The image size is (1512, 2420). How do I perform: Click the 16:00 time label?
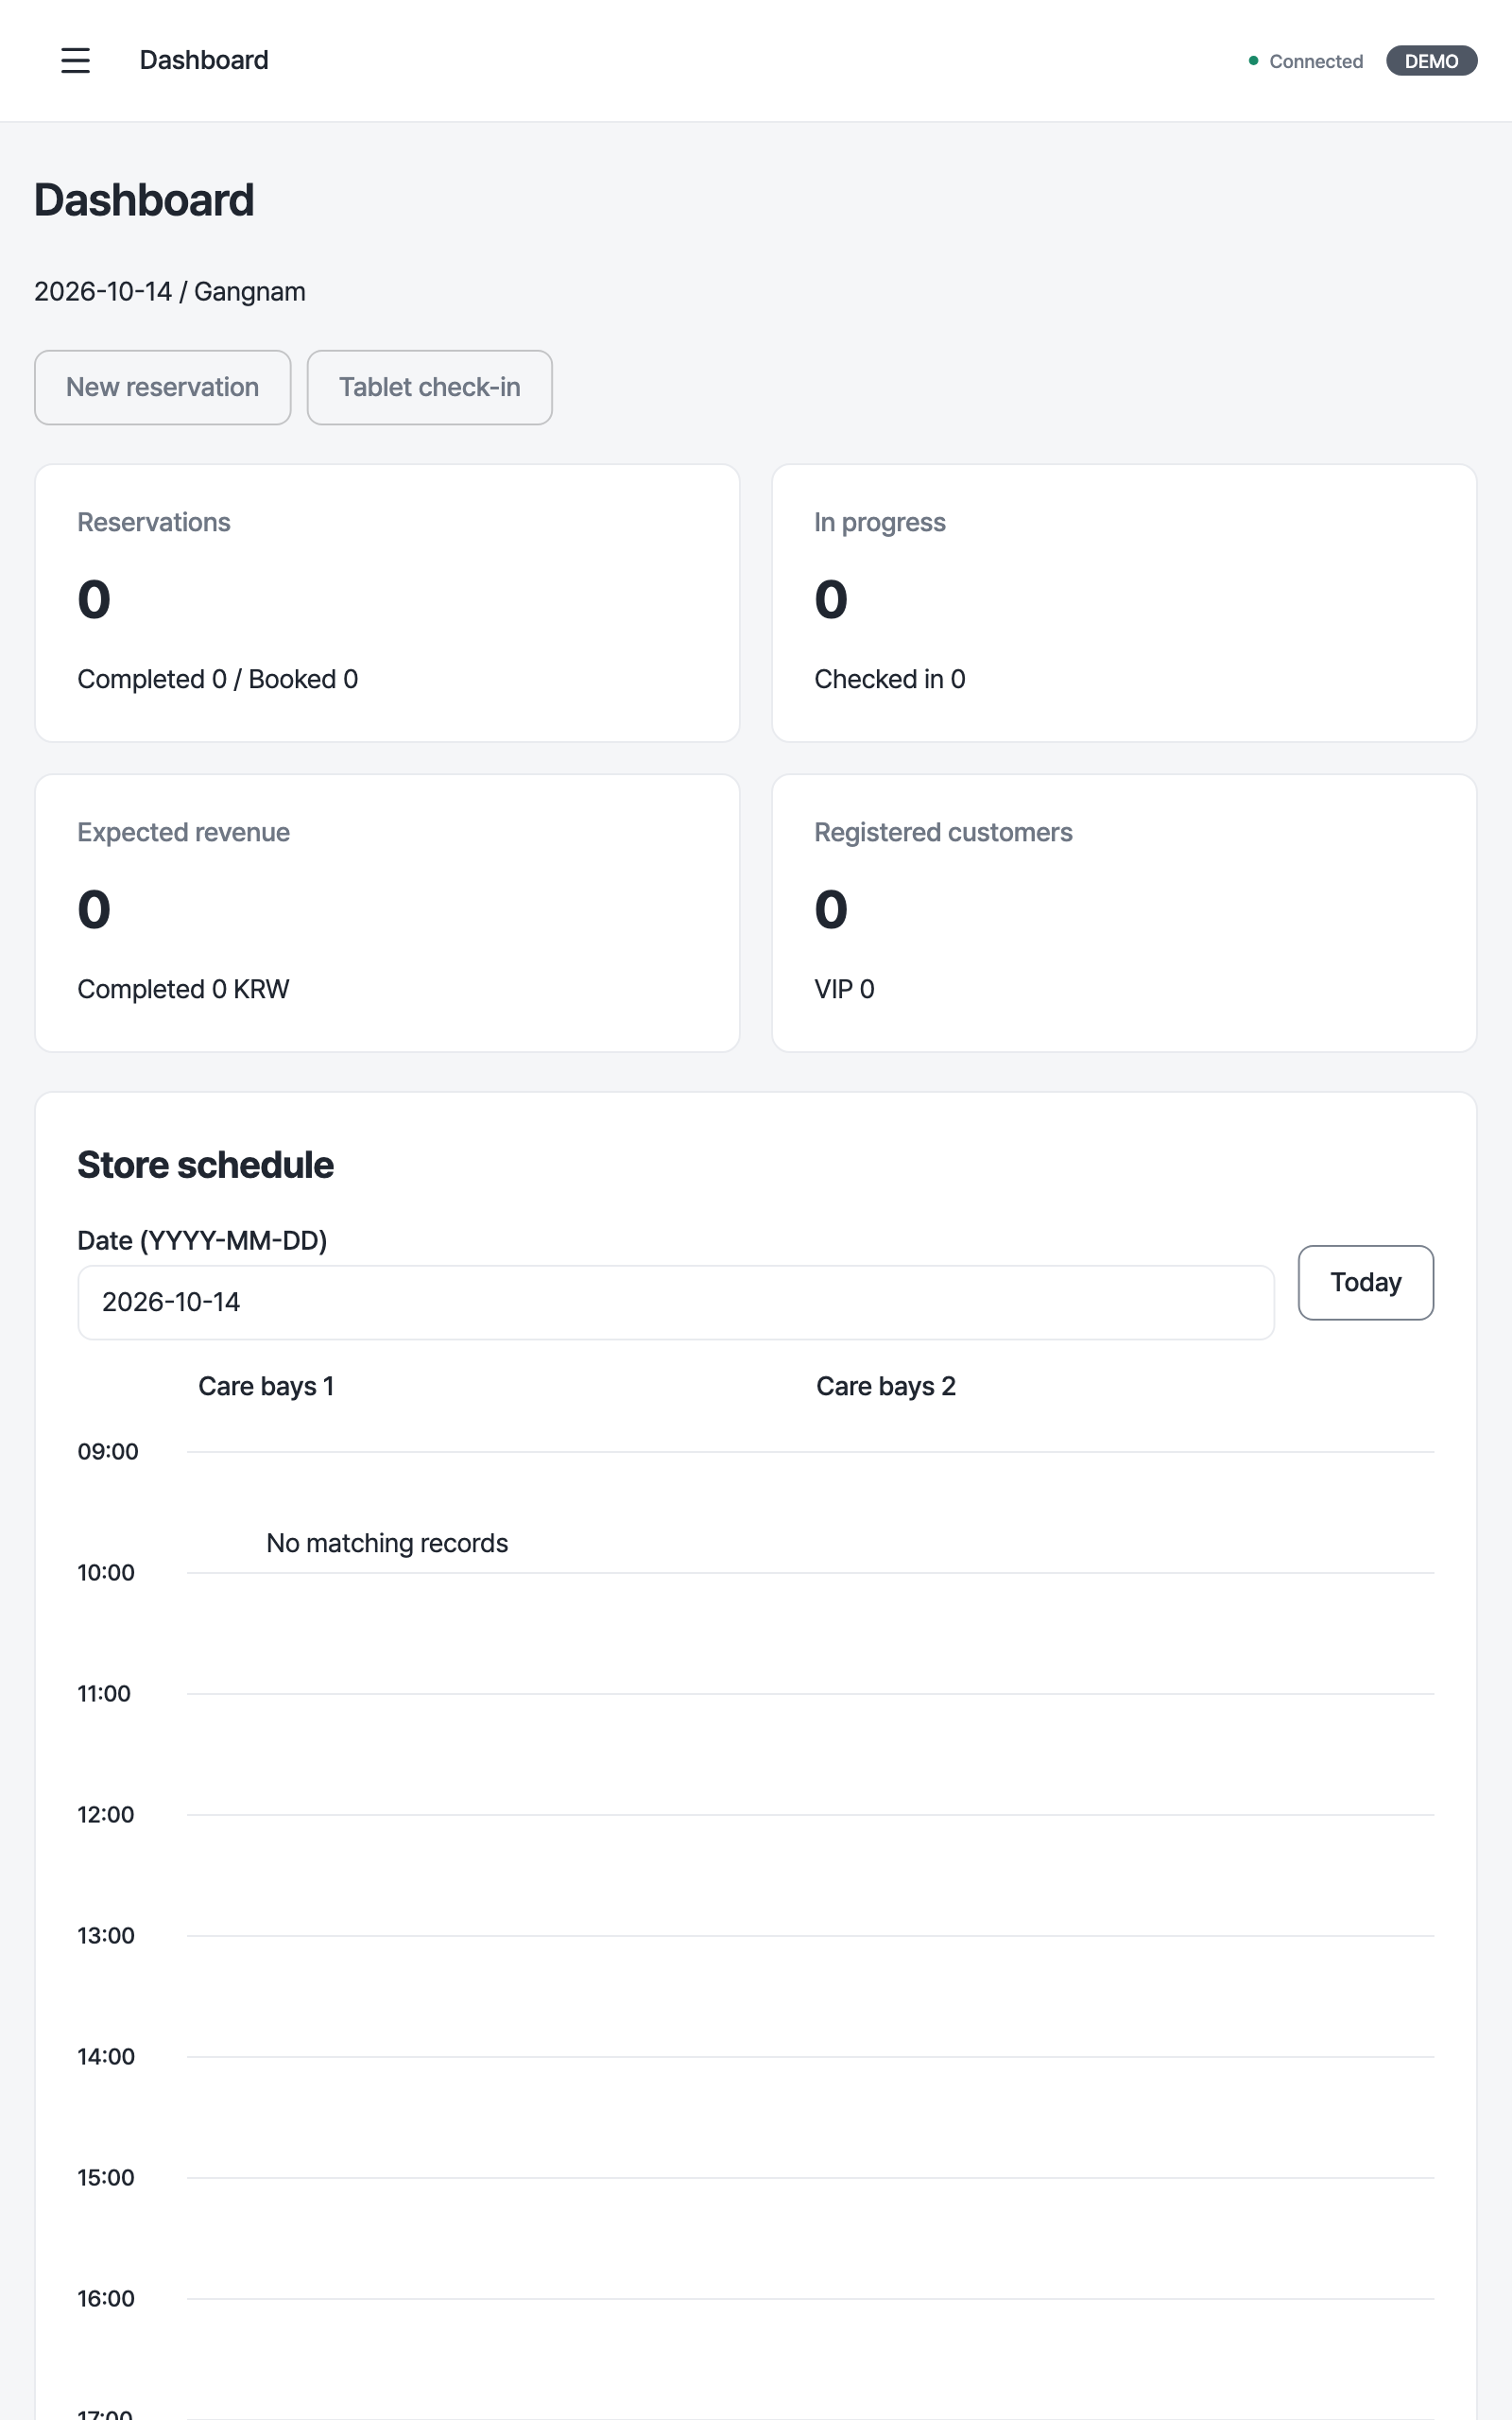pos(106,2298)
